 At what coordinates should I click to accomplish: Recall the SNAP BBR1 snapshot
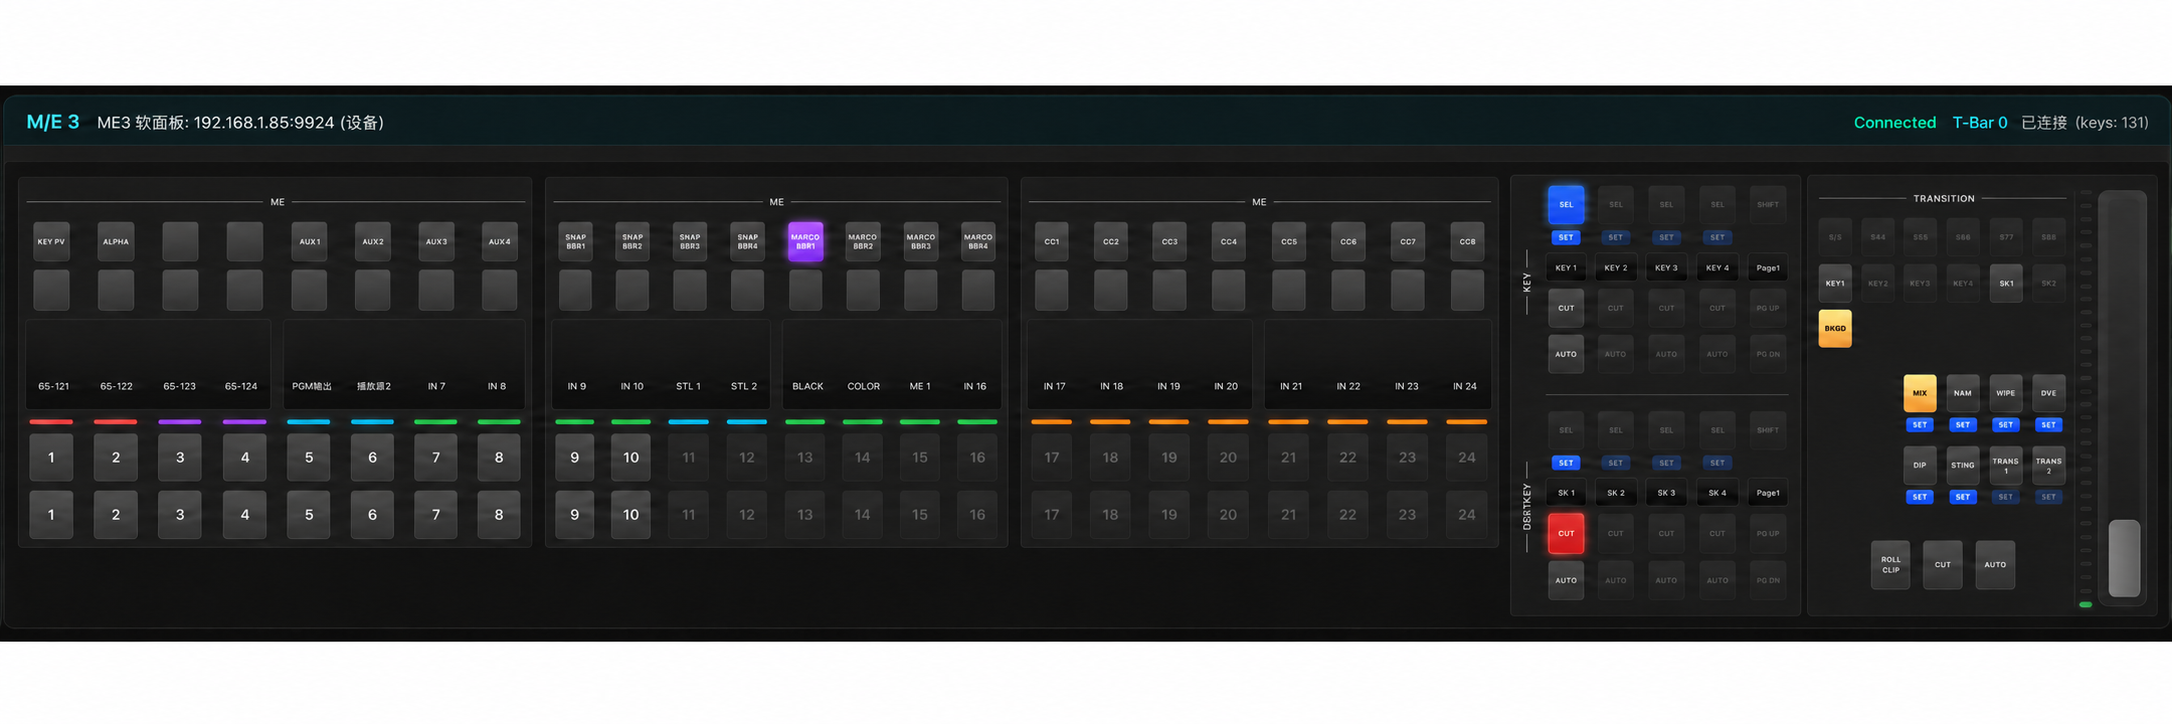576,242
